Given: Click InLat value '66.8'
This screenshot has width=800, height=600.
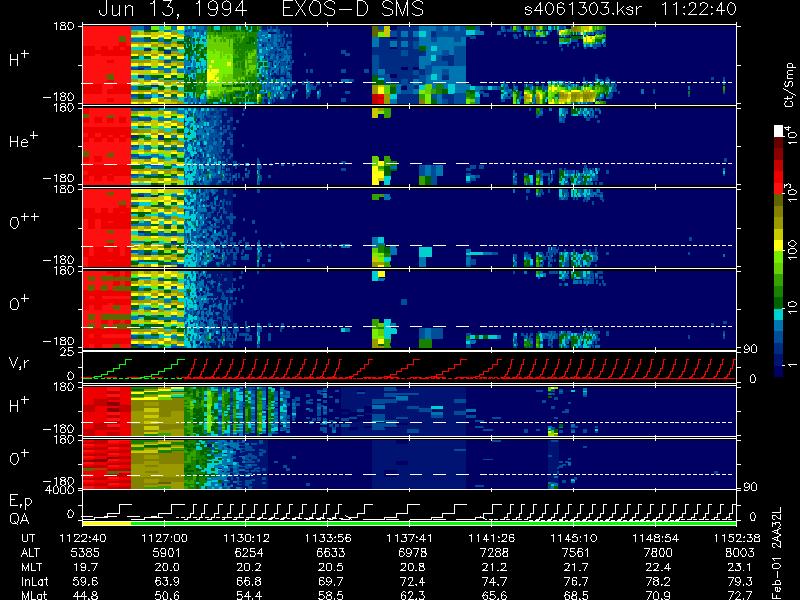Looking at the screenshot, I should pyautogui.click(x=248, y=581).
